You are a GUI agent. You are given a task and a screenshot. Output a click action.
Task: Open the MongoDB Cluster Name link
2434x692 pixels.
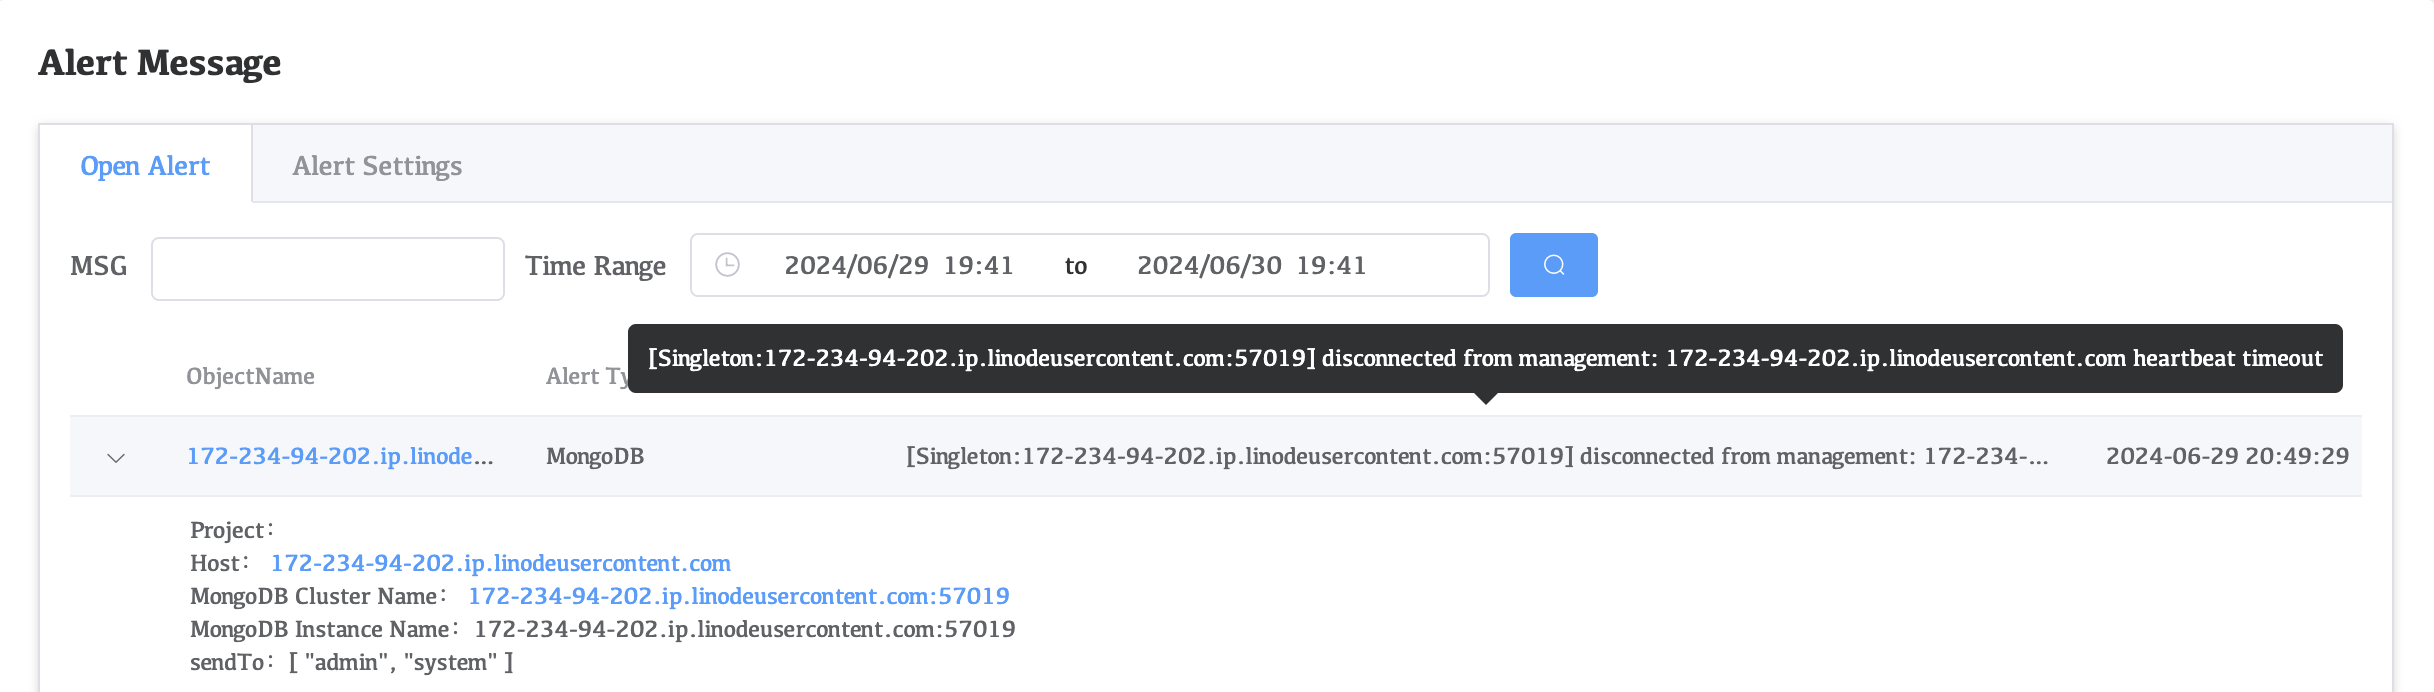point(738,597)
